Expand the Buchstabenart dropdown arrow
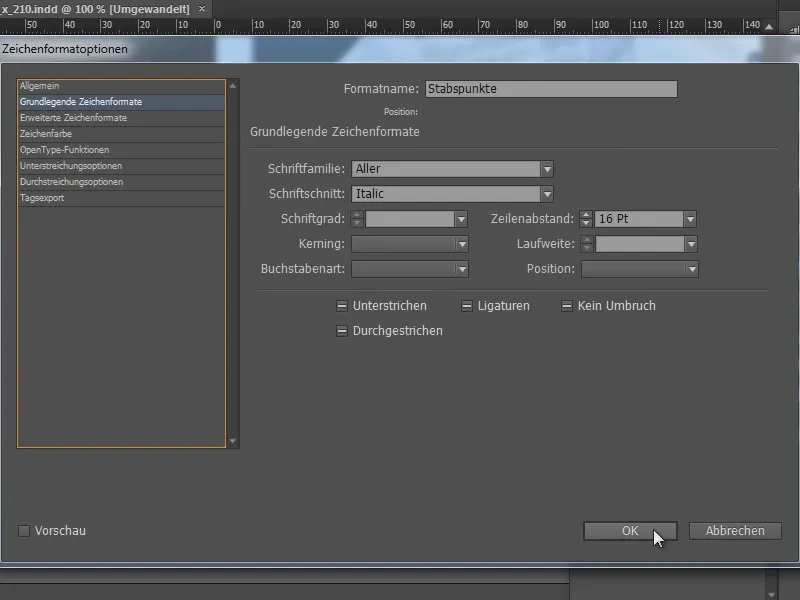The width and height of the screenshot is (800, 600). click(x=462, y=269)
